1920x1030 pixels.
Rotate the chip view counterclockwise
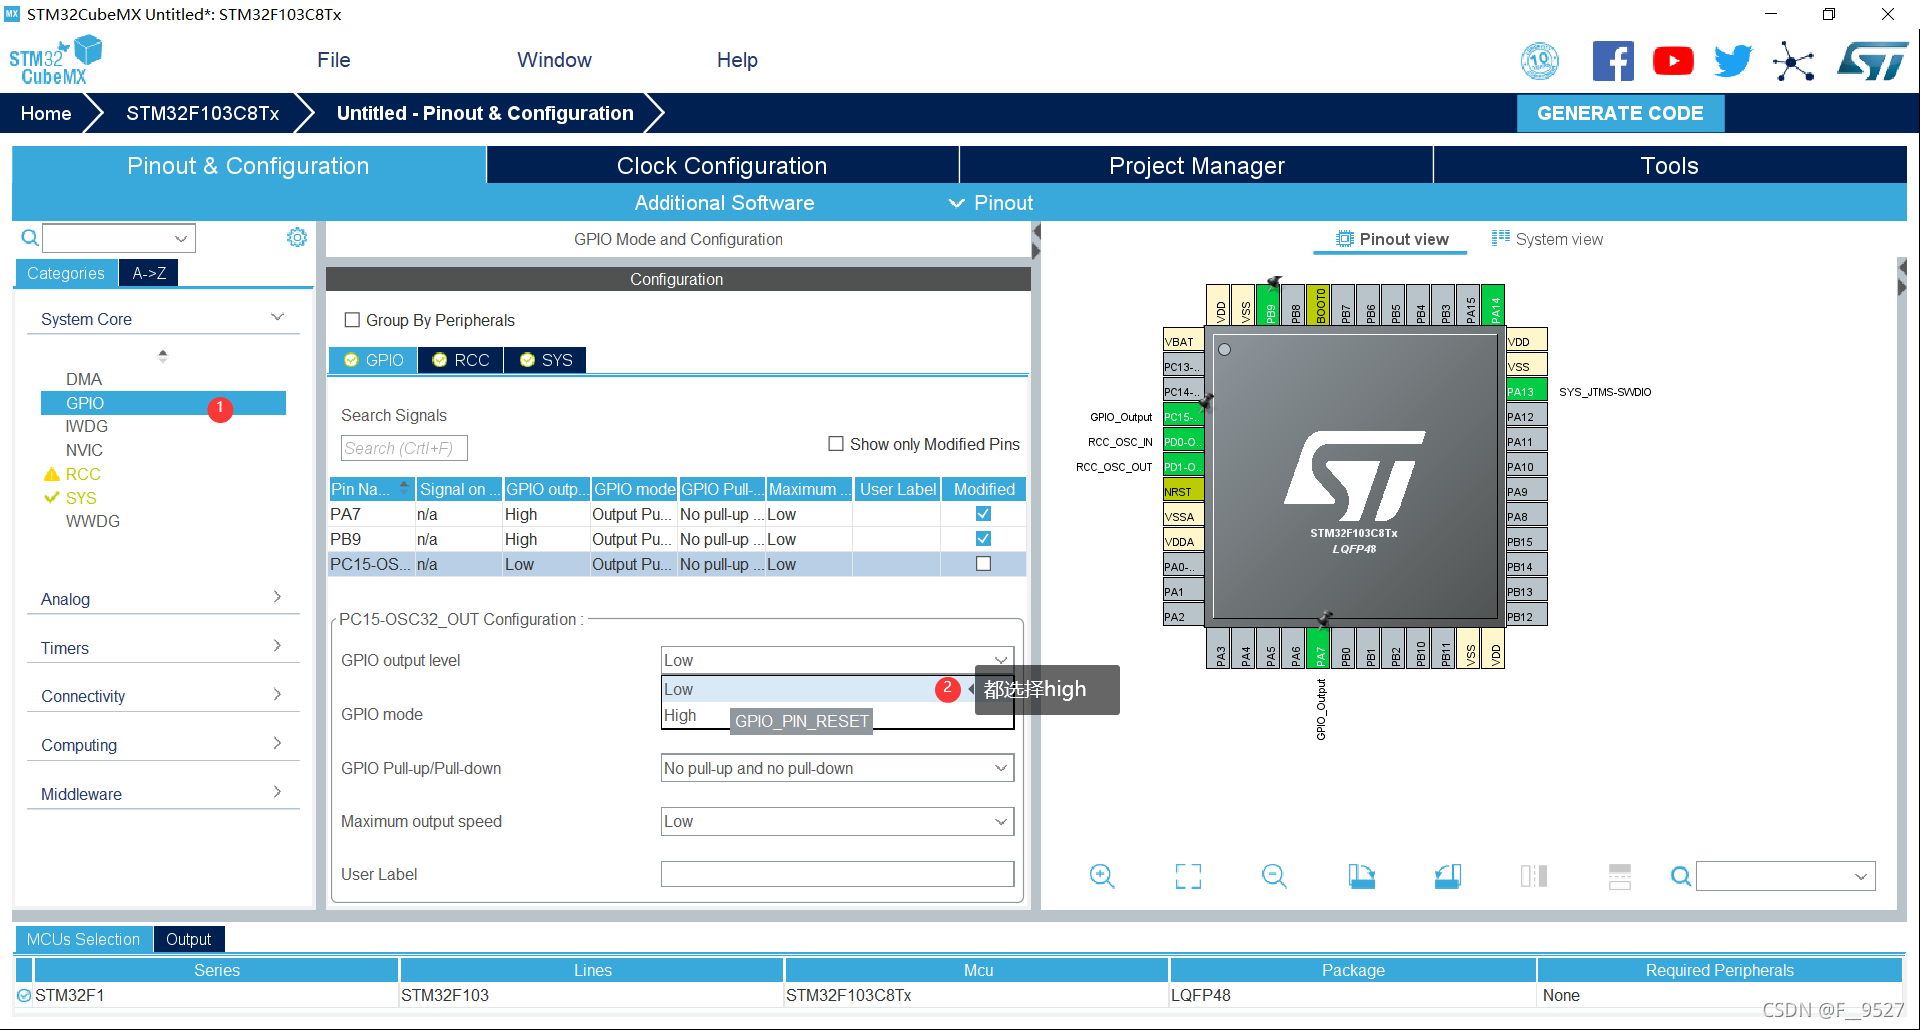coord(1447,876)
